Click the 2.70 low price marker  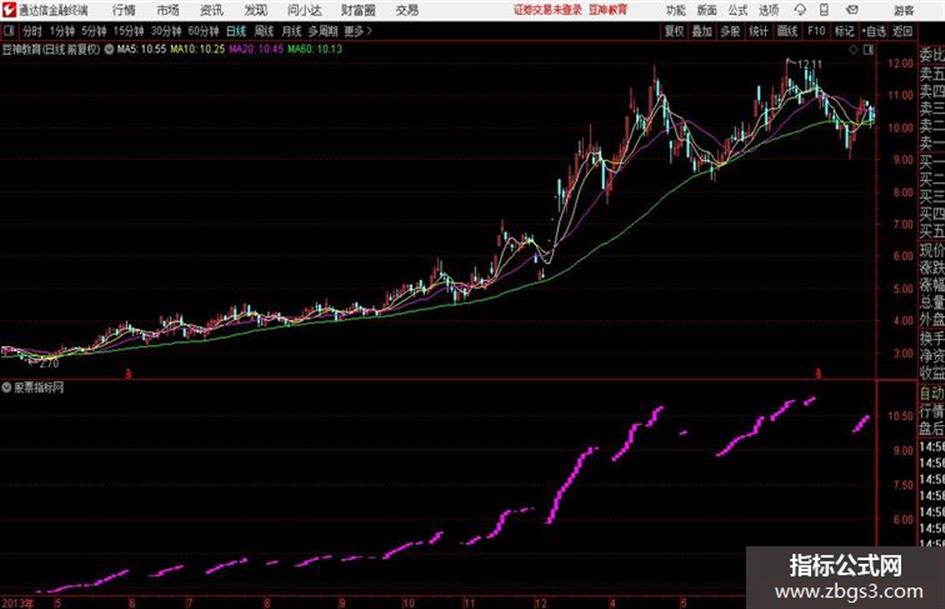click(x=49, y=364)
